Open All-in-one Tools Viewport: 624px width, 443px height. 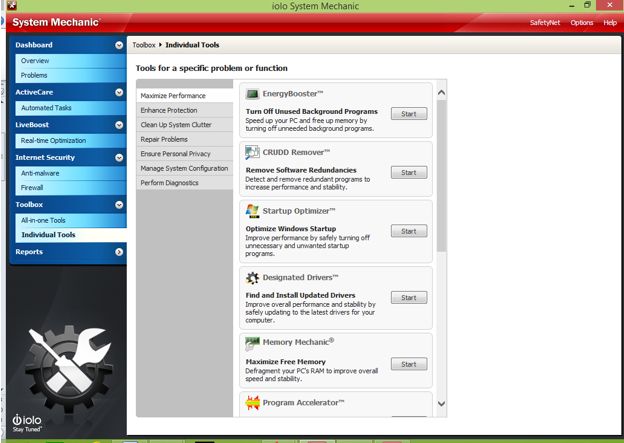pos(71,220)
